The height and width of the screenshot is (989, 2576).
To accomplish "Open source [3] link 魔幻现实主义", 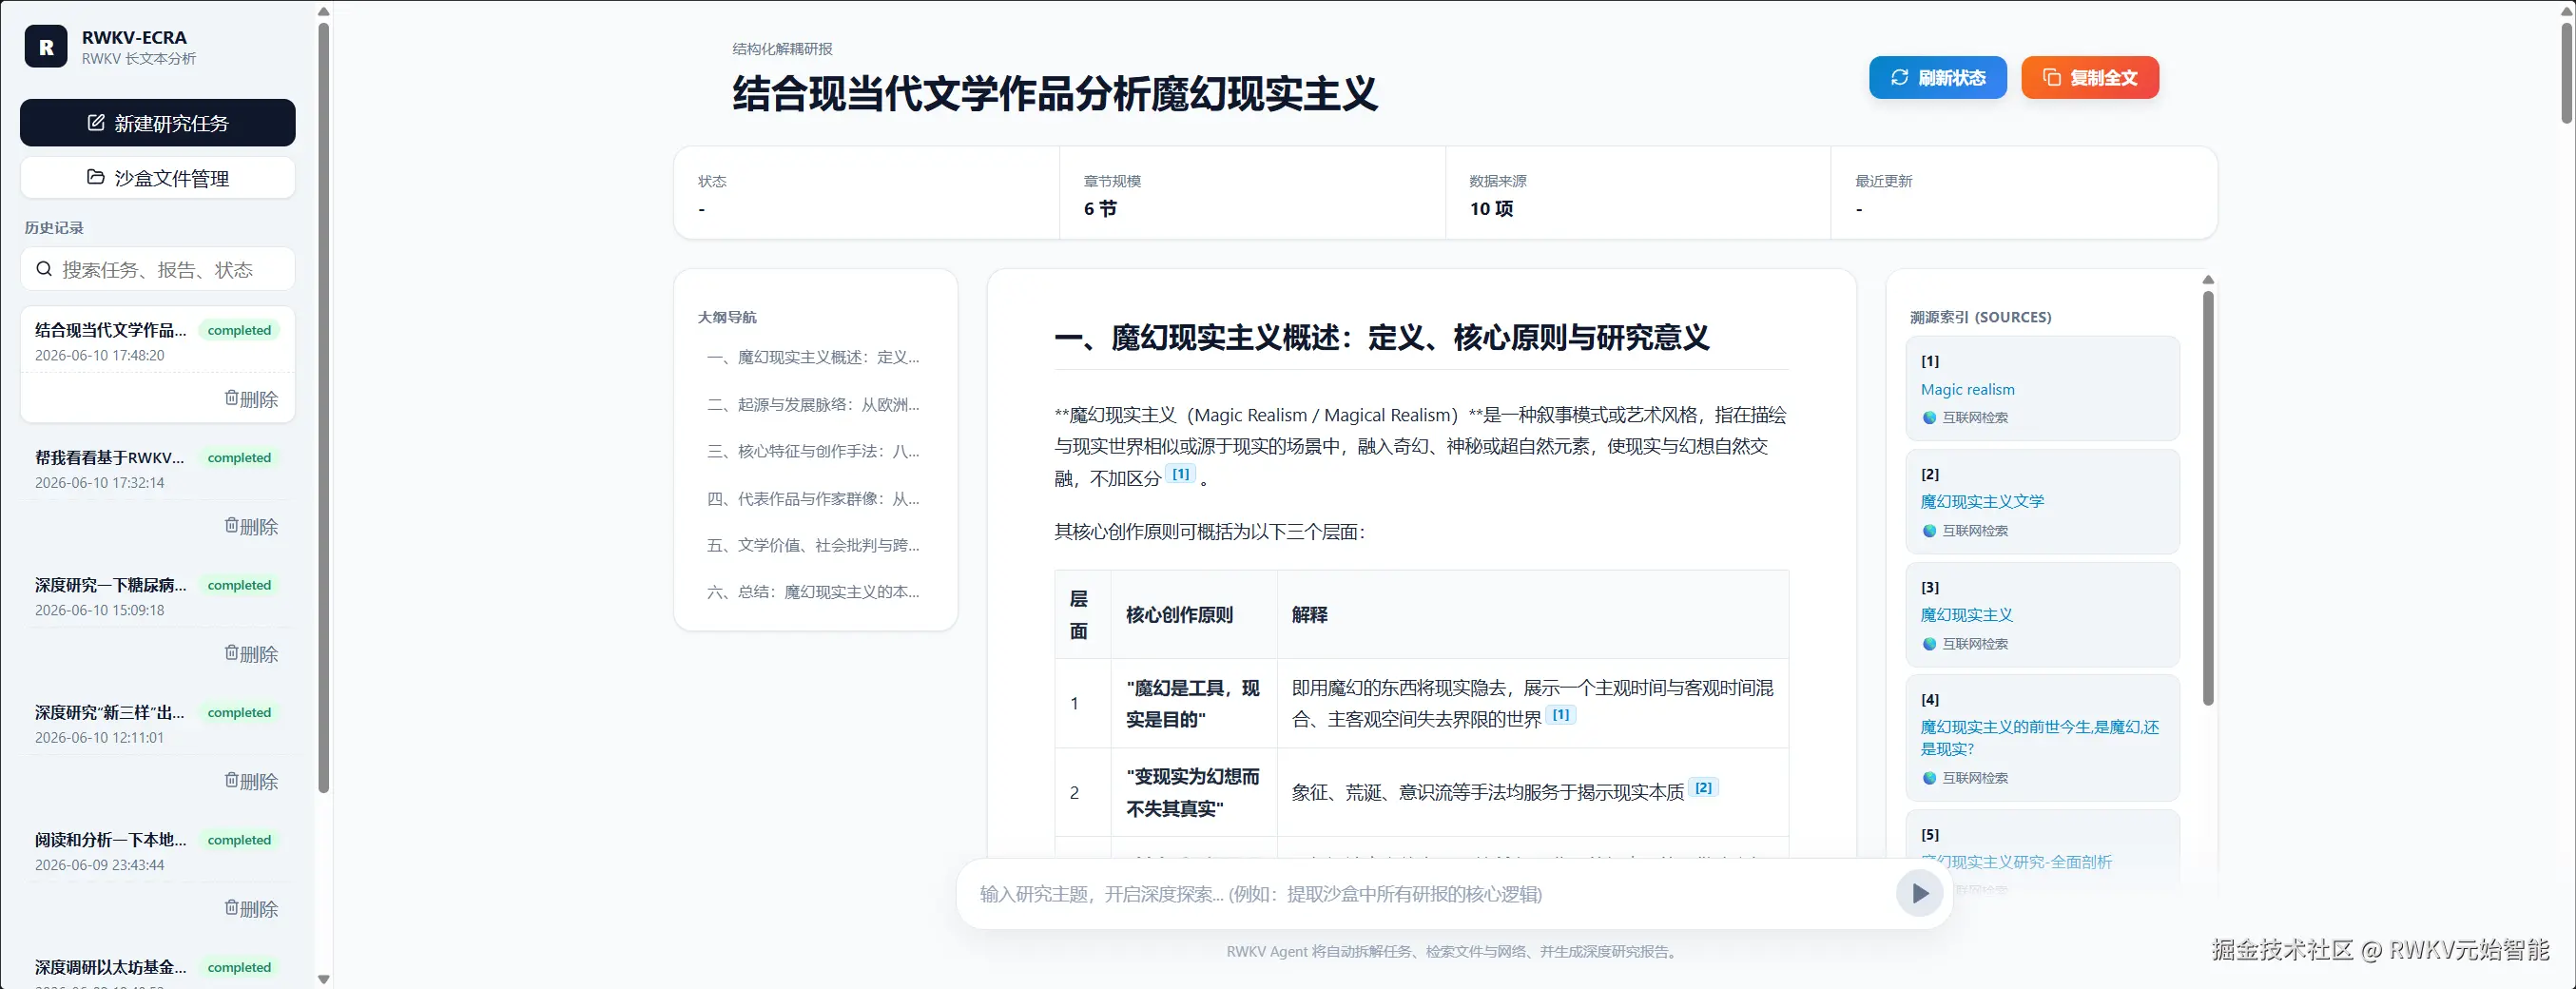I will tap(1966, 614).
